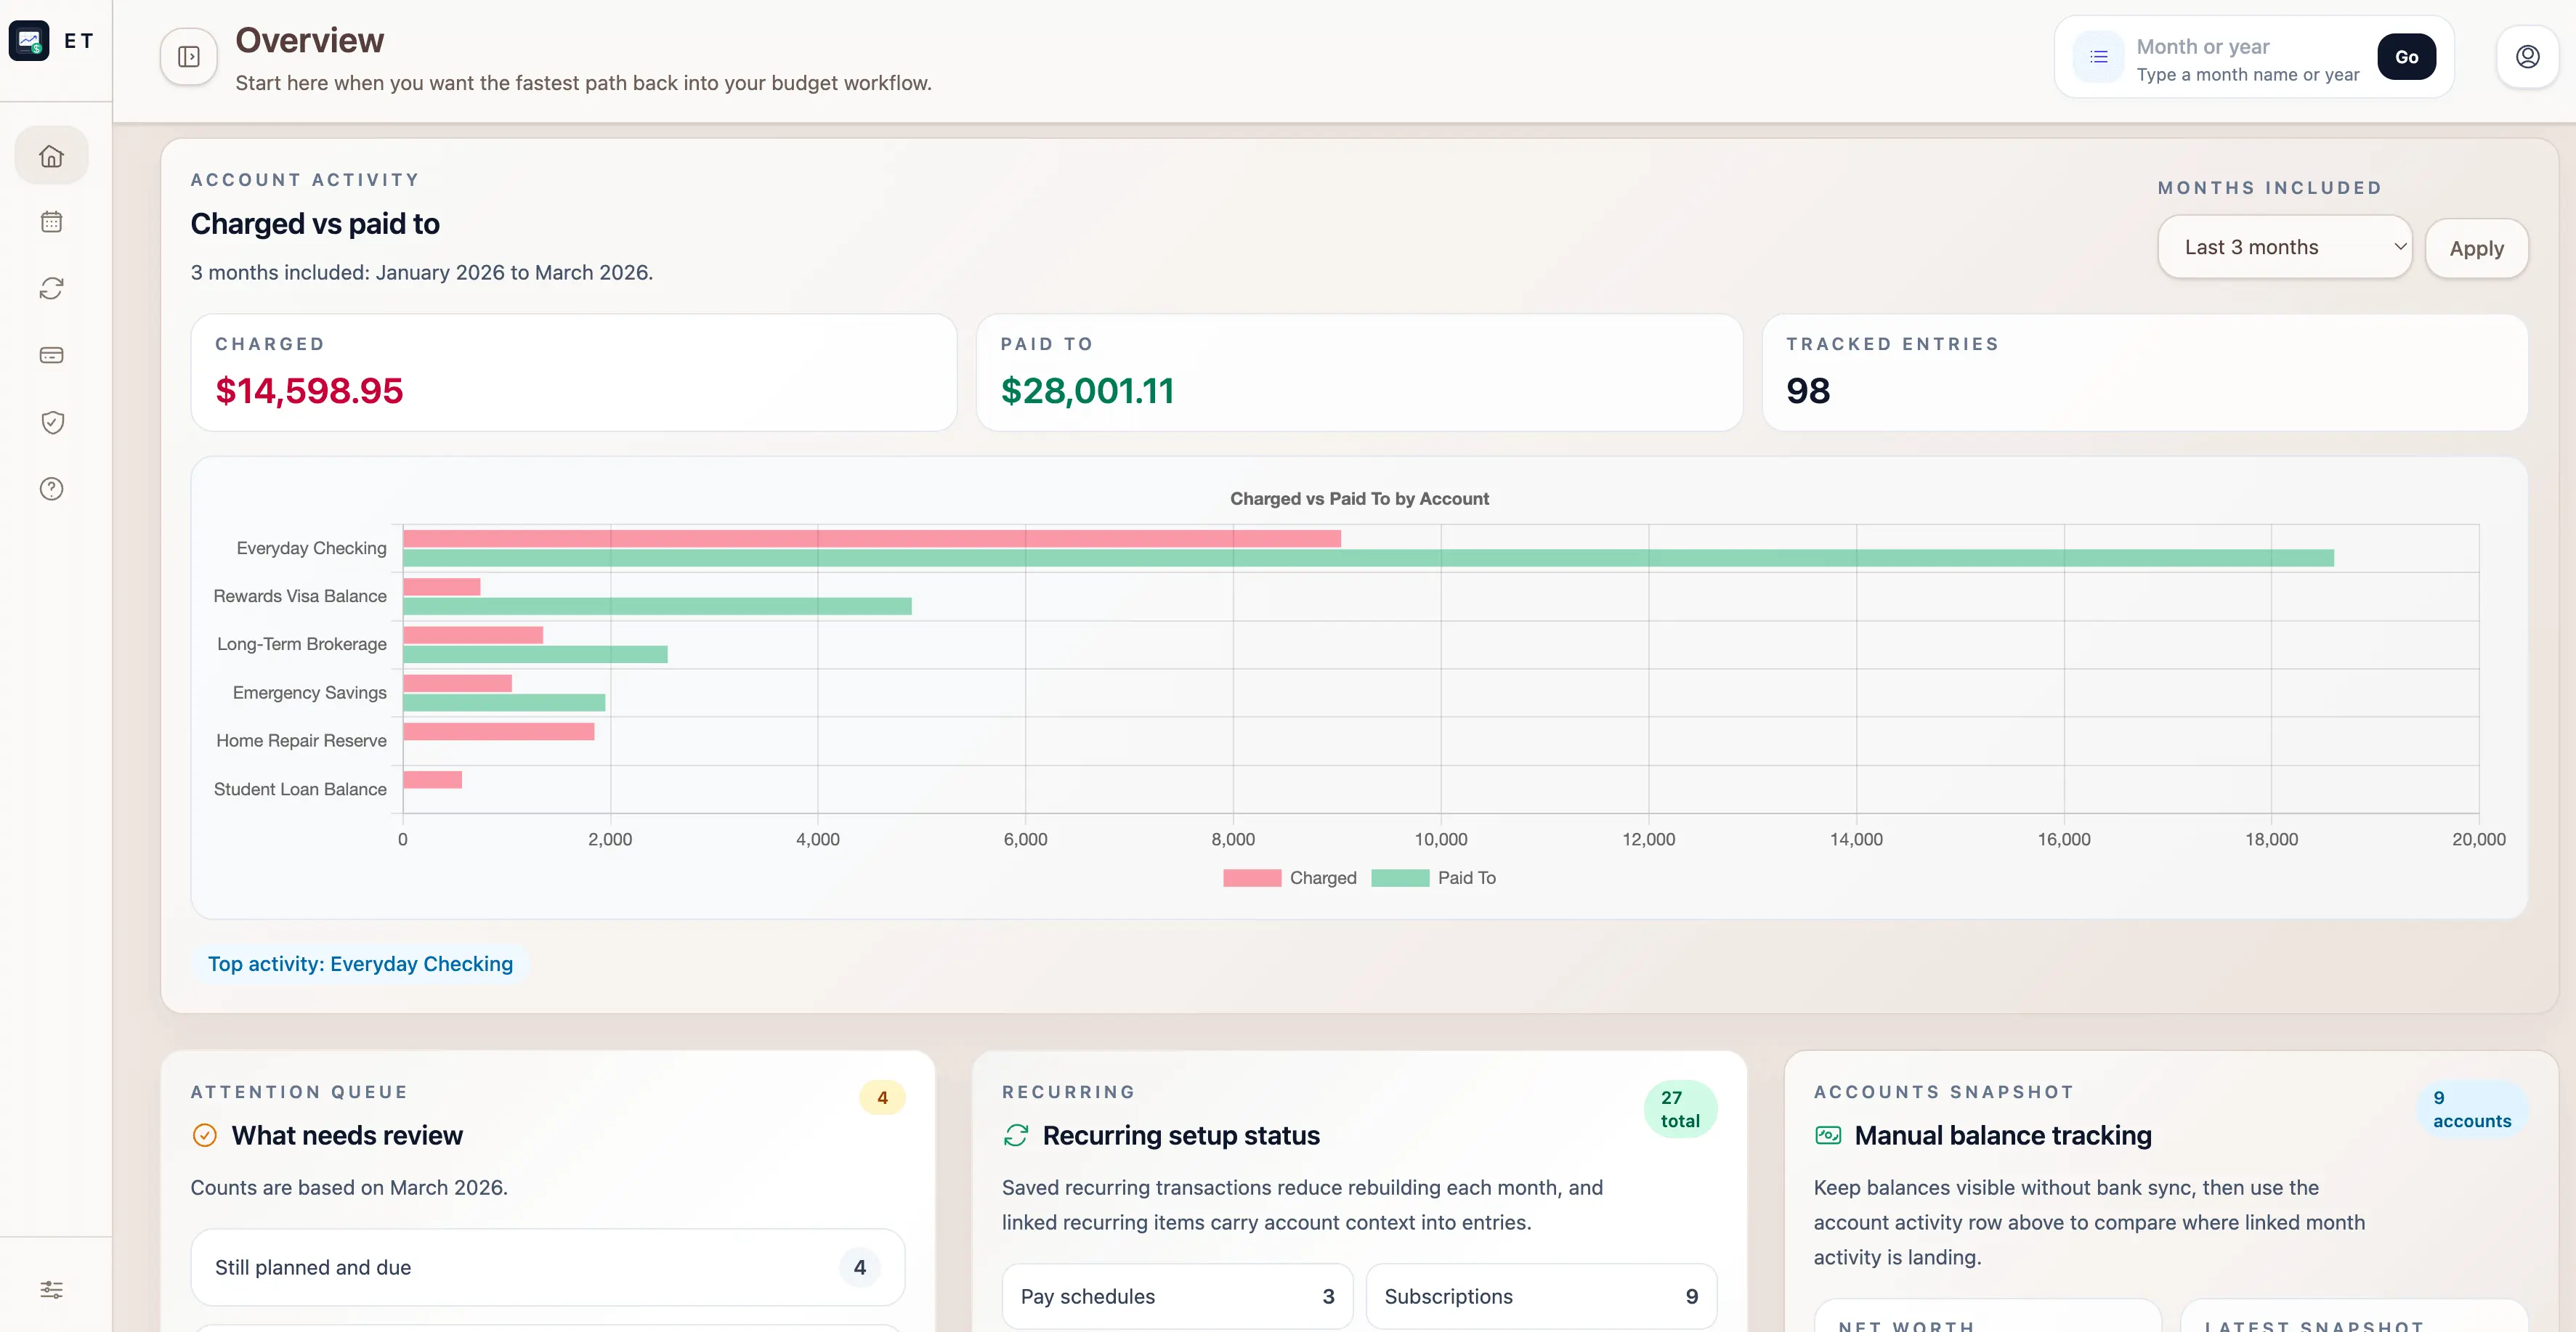This screenshot has height=1332, width=2576.
Task: Open settings sliders icon at sidebar bottom
Action: coord(51,1289)
